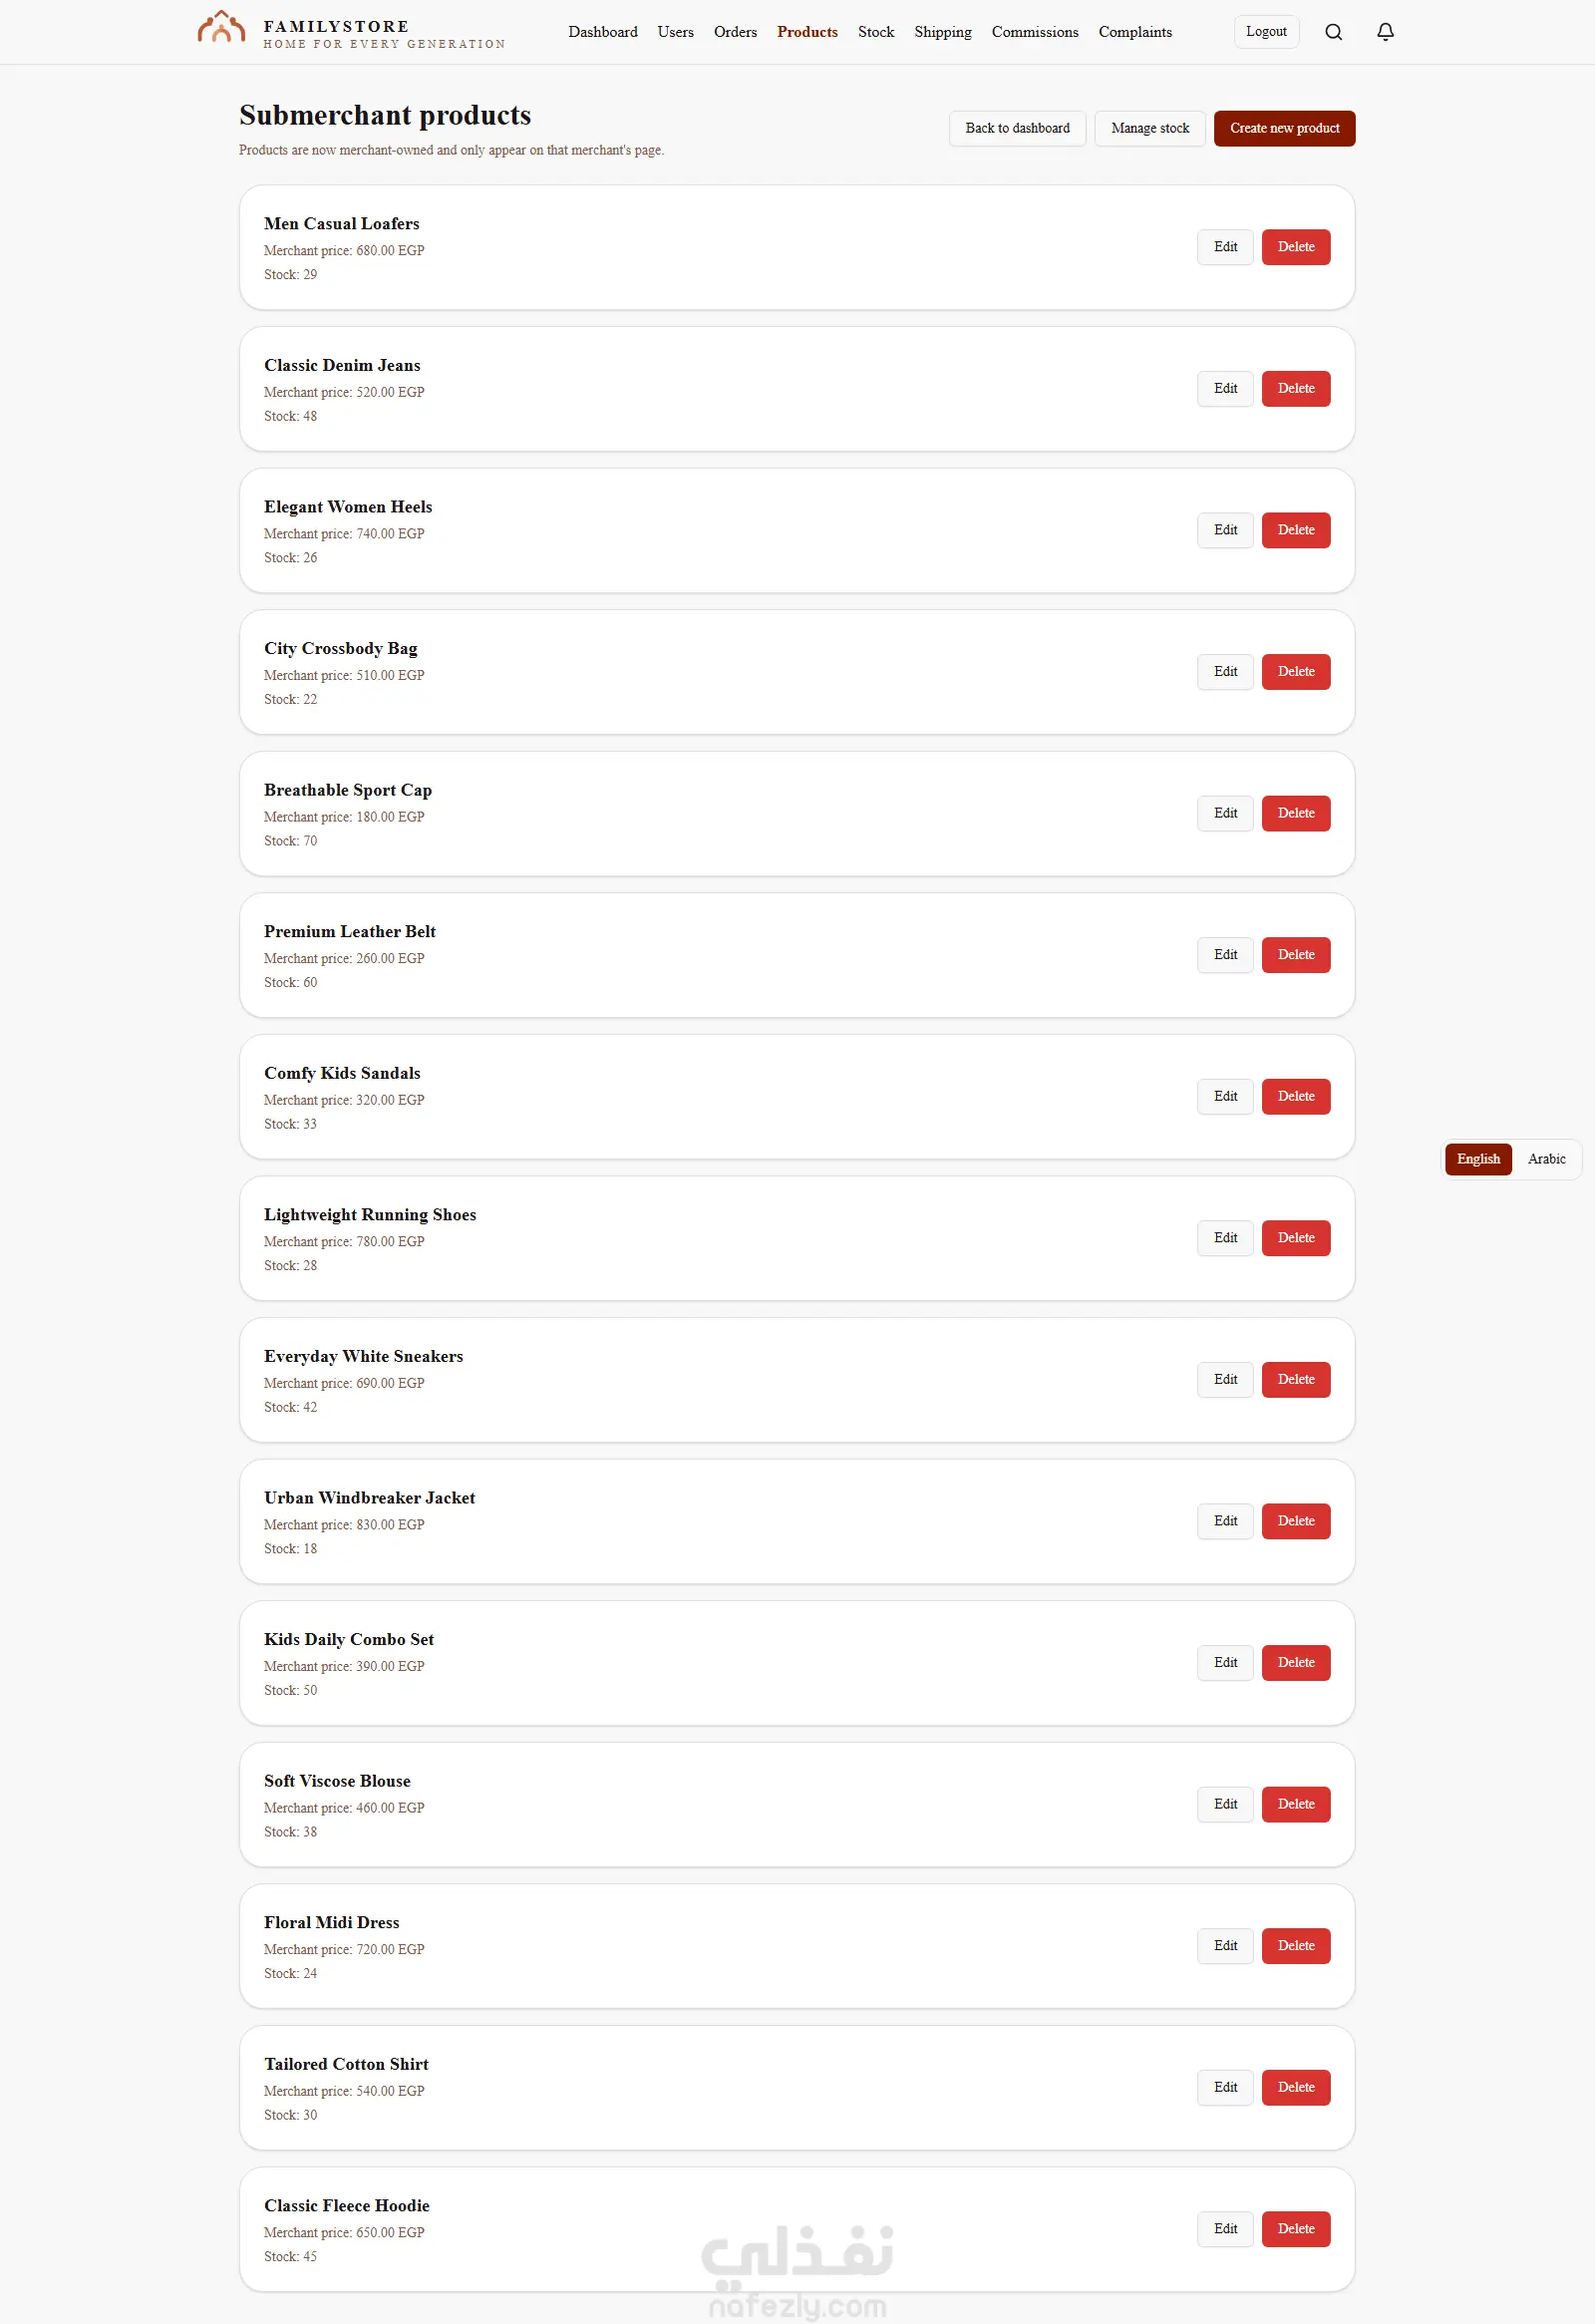Navigate to Commissions
1595x2324 pixels.
pyautogui.click(x=1035, y=32)
